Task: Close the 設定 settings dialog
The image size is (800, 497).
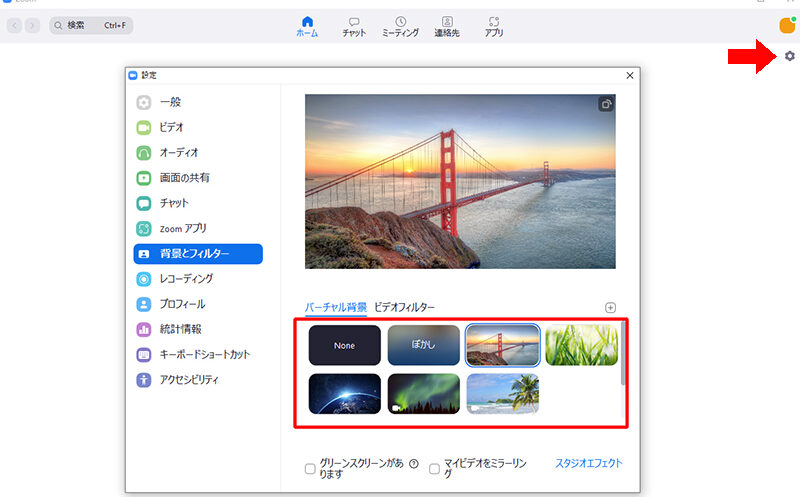Action: 630,76
